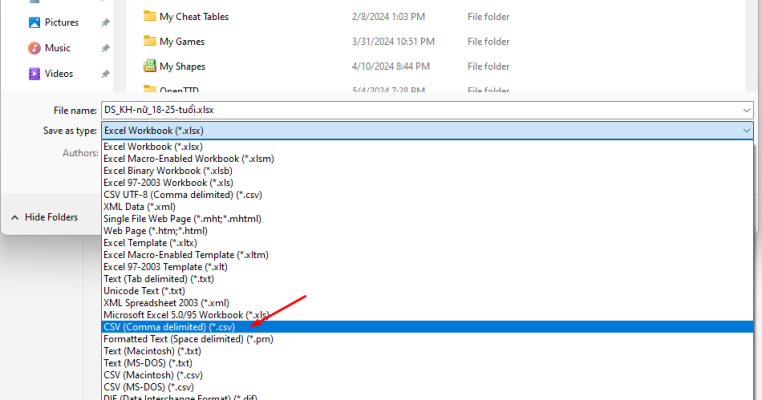762x400 pixels.
Task: Open Music in the sidebar
Action: 49,48
